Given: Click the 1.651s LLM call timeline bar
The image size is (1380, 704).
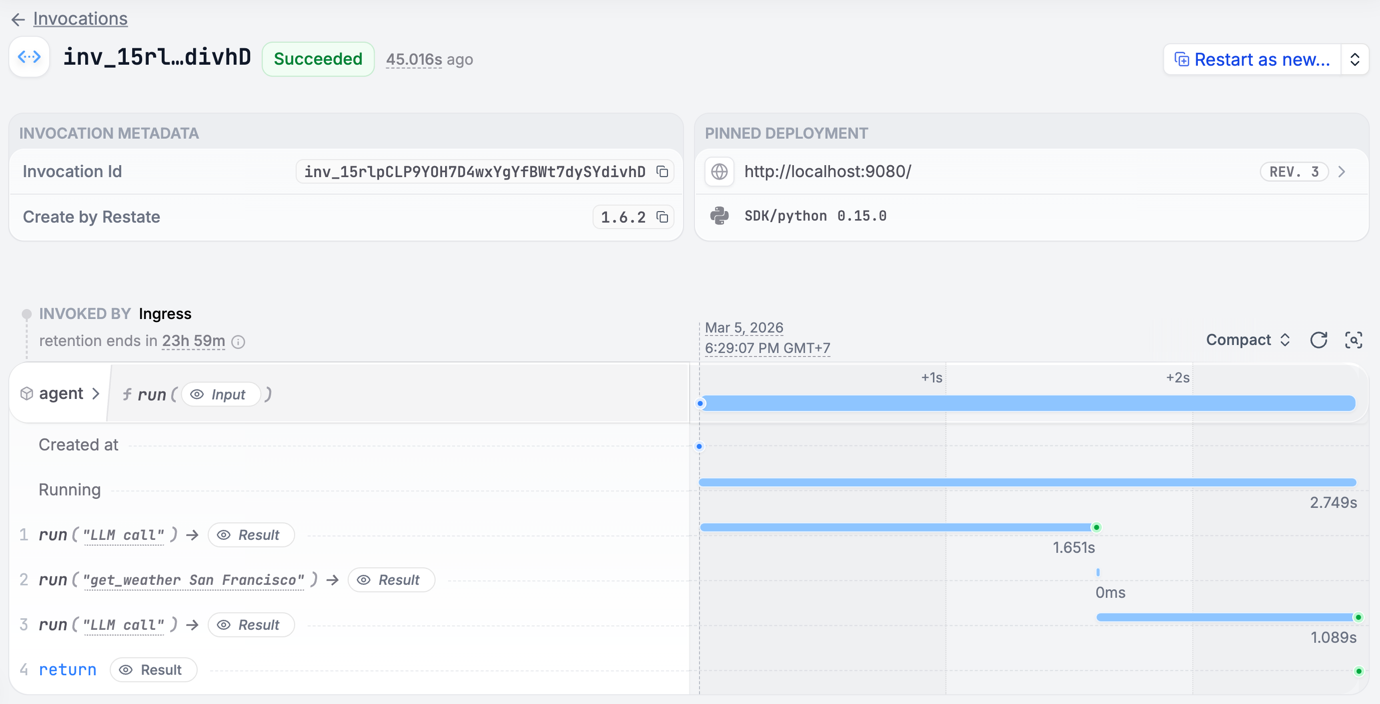Looking at the screenshot, I should [898, 527].
